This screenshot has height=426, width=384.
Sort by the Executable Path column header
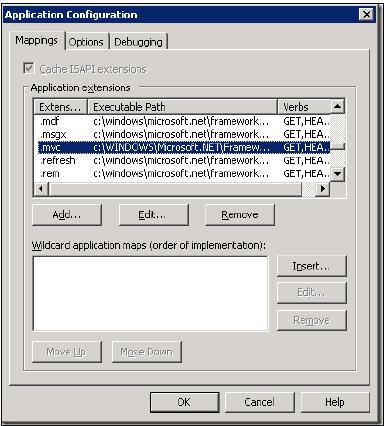(182, 107)
